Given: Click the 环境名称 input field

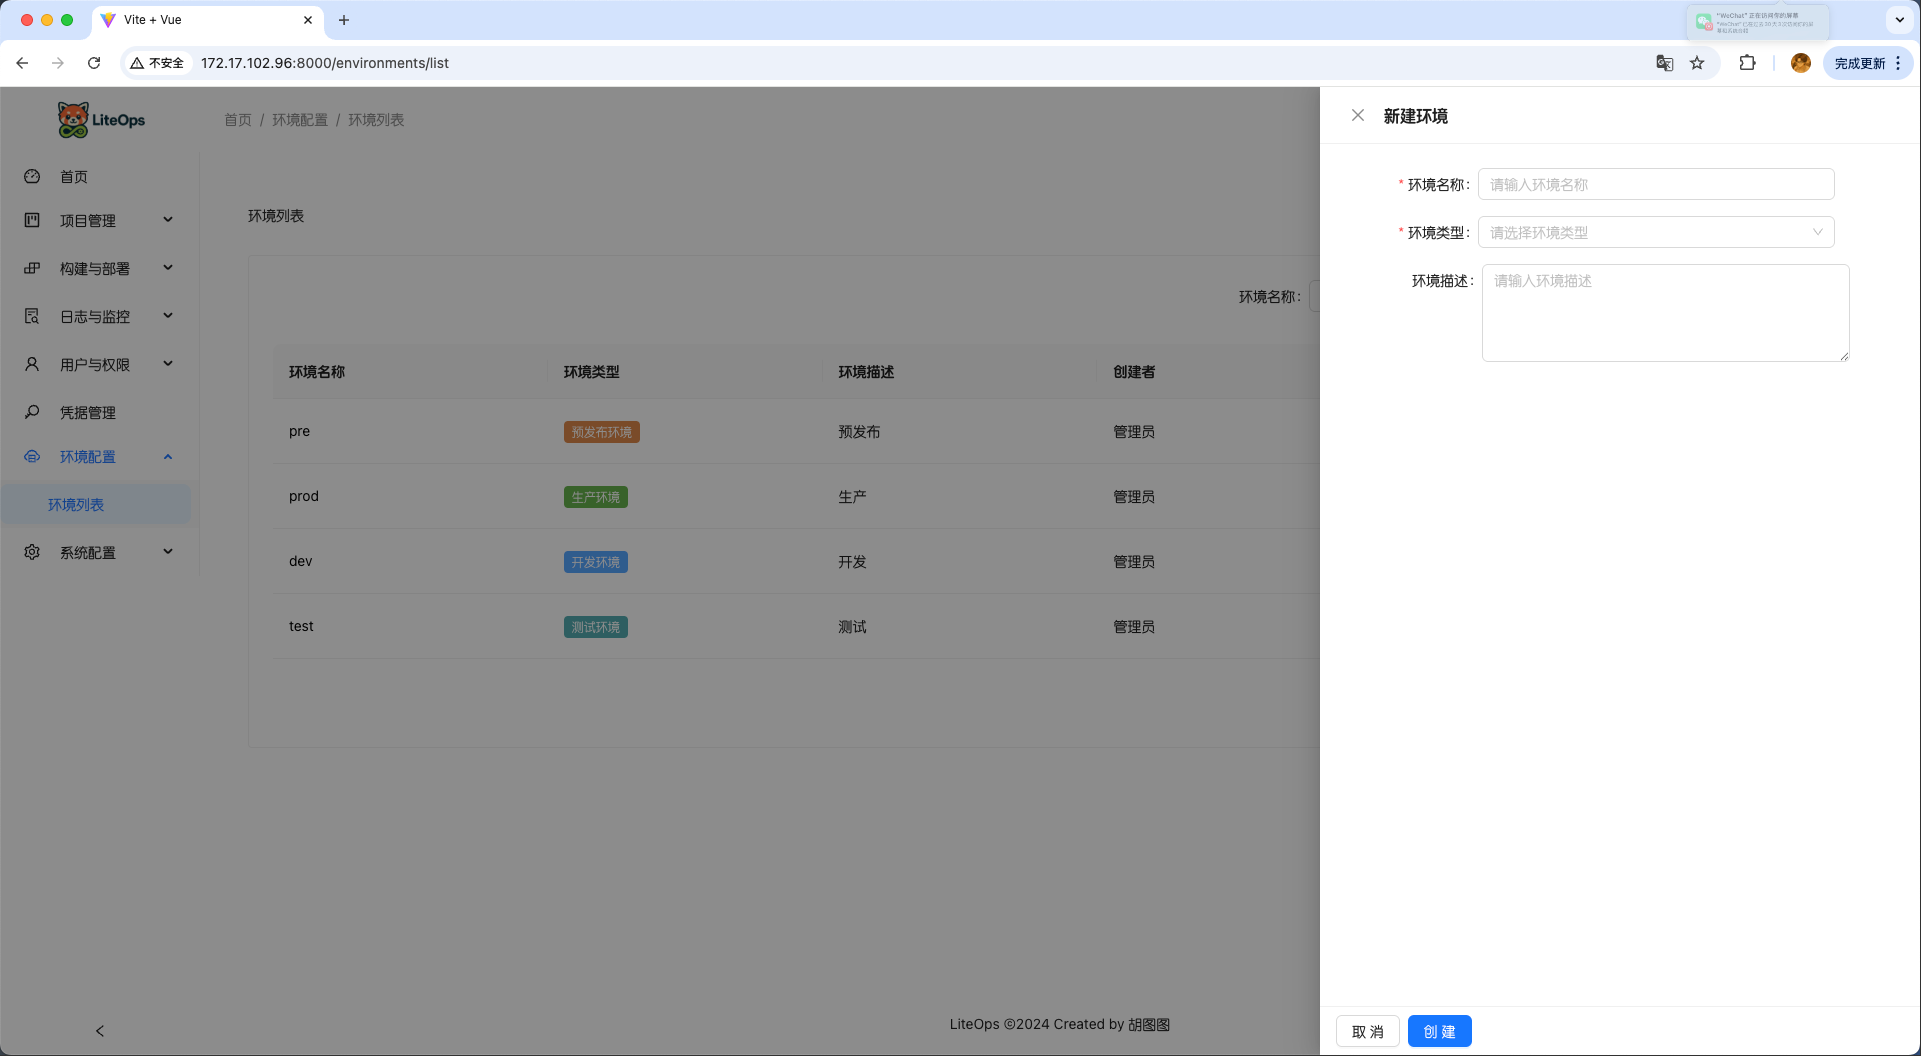Looking at the screenshot, I should click(x=1656, y=184).
